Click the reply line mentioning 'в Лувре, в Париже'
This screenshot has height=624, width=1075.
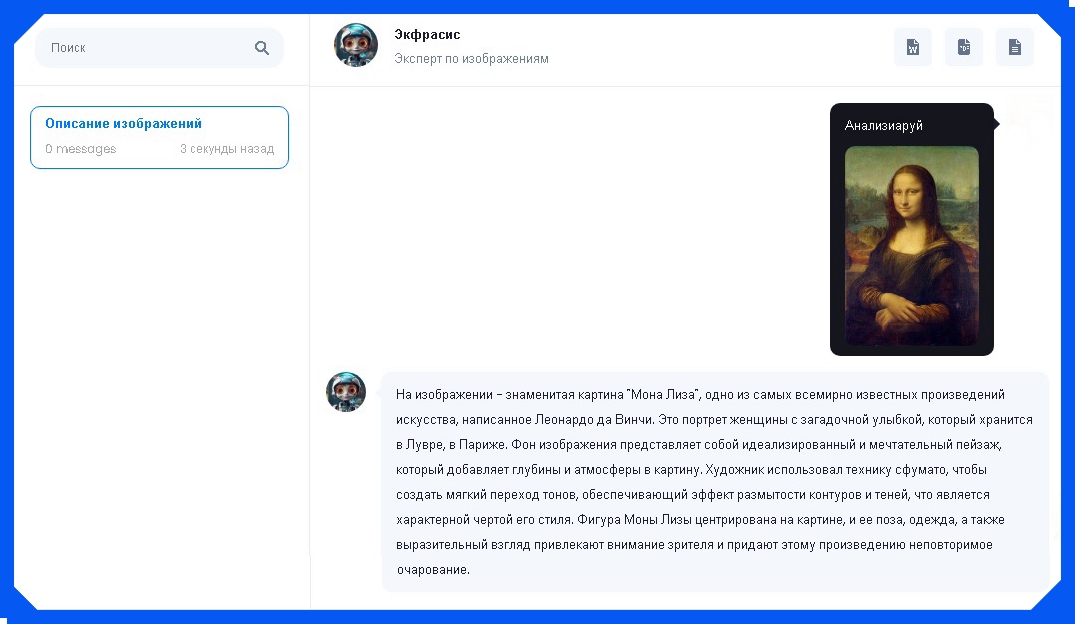click(699, 444)
